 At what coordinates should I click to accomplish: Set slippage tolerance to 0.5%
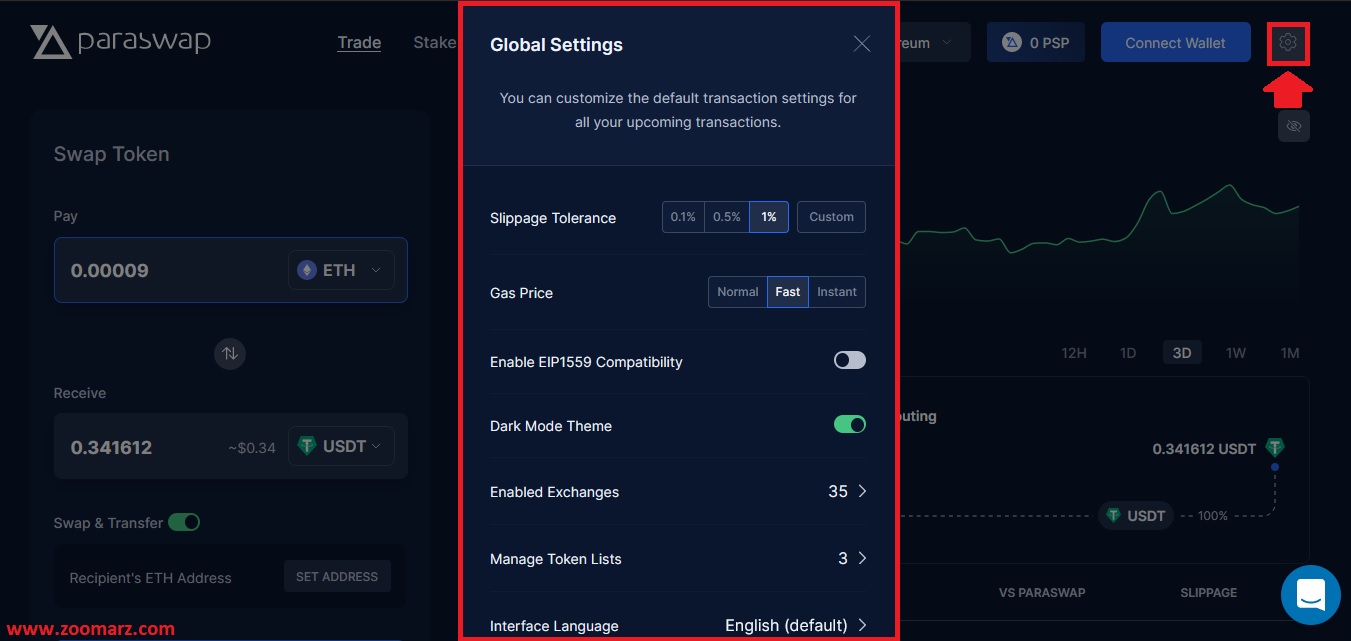click(727, 217)
